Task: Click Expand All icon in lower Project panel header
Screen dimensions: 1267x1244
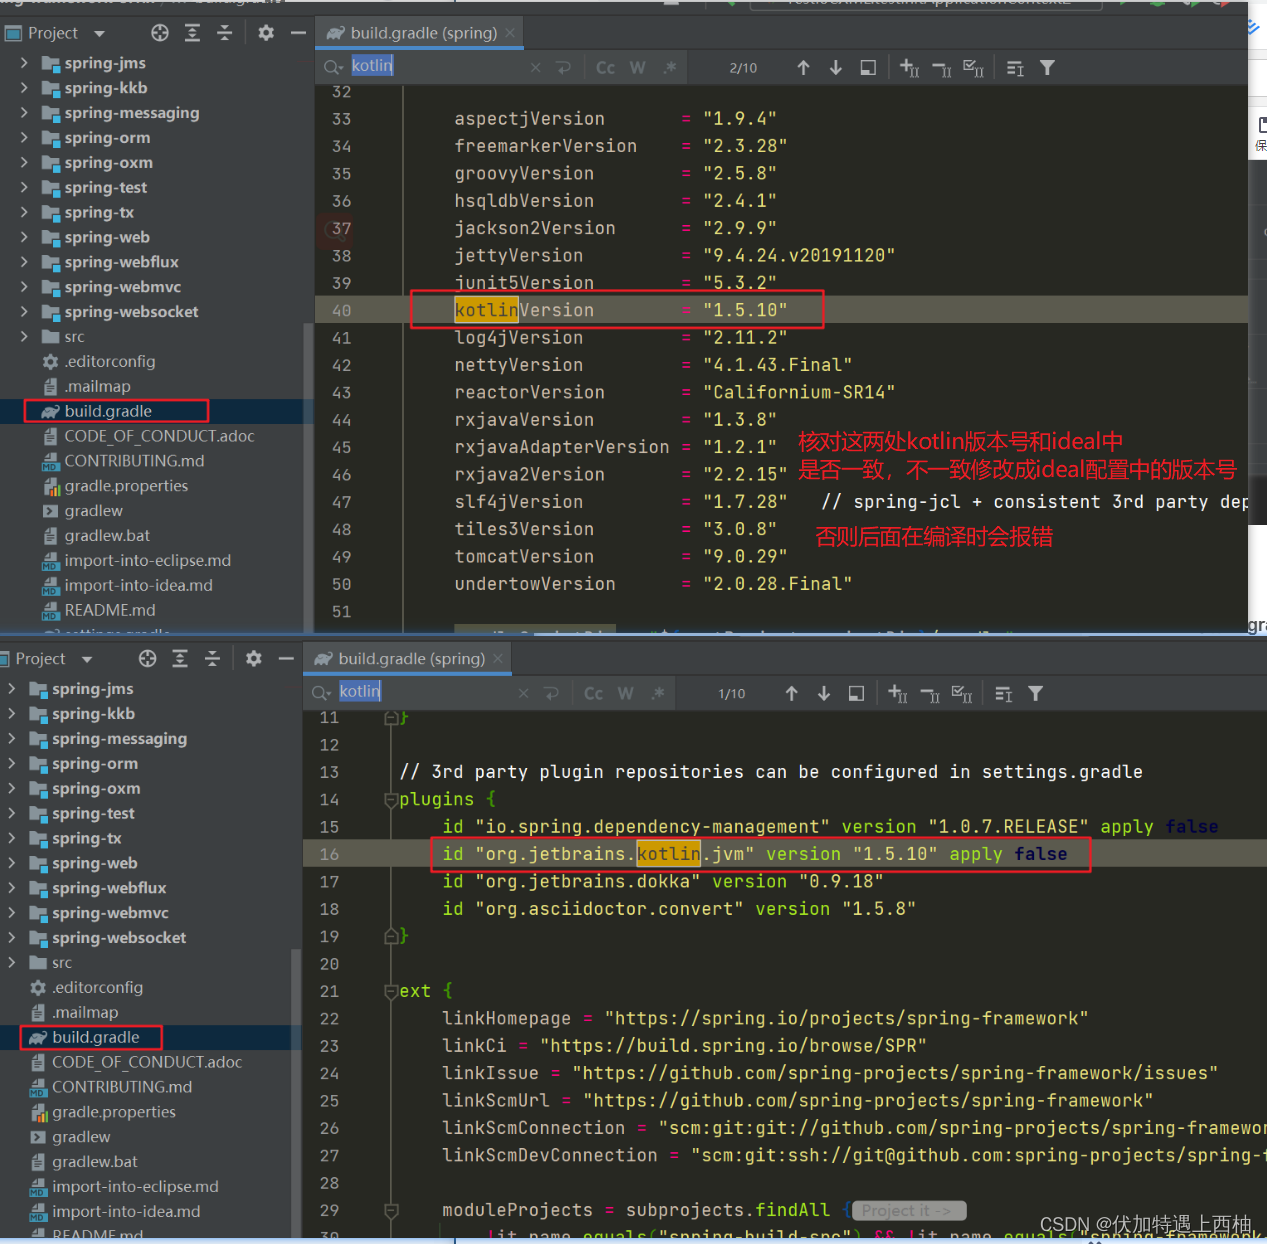Action: click(180, 658)
